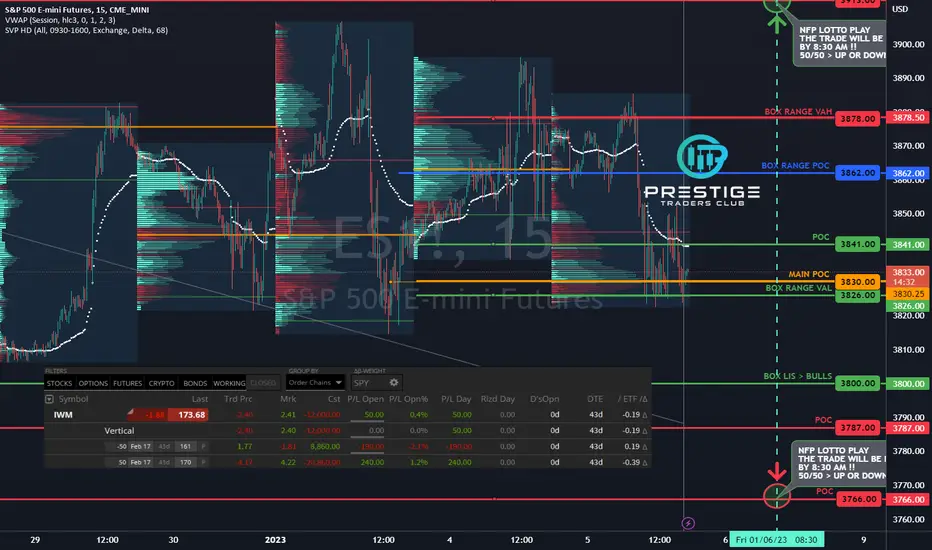Click the green 3800.00 BOX LIS tag
This screenshot has height=550, width=932.
click(x=857, y=383)
